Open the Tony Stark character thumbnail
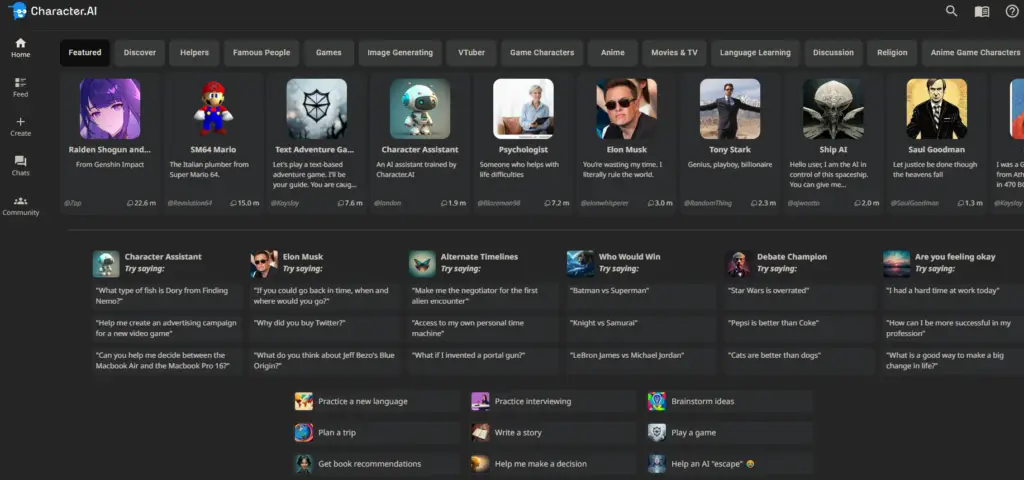This screenshot has width=1024, height=480. pos(730,109)
